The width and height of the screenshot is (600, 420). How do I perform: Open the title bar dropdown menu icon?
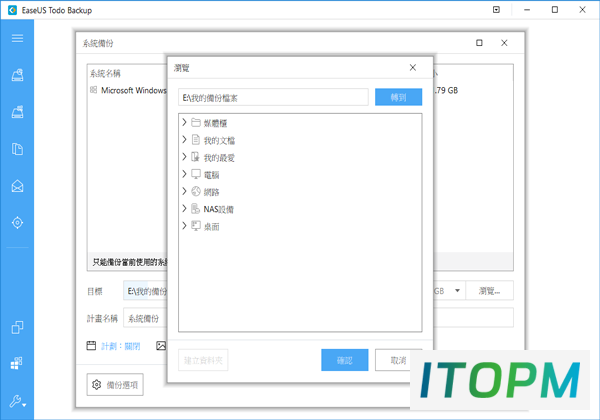point(496,10)
